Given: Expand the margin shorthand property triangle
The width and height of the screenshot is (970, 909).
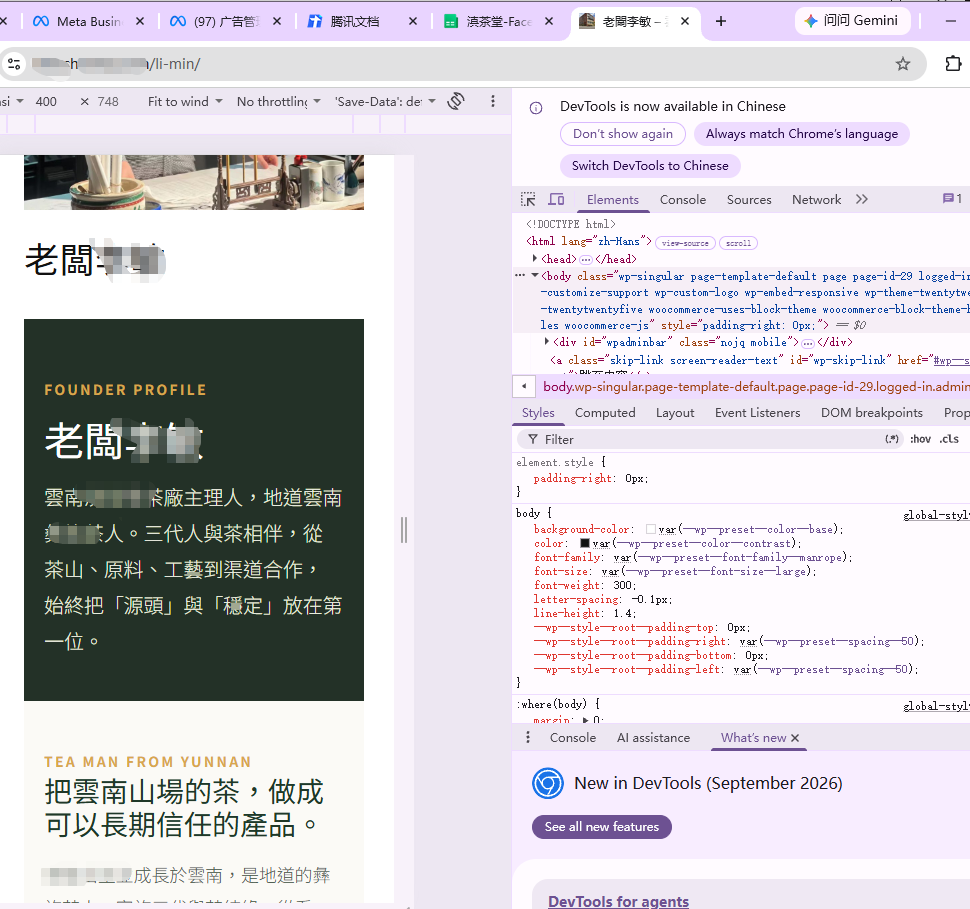Looking at the screenshot, I should tap(585, 720).
